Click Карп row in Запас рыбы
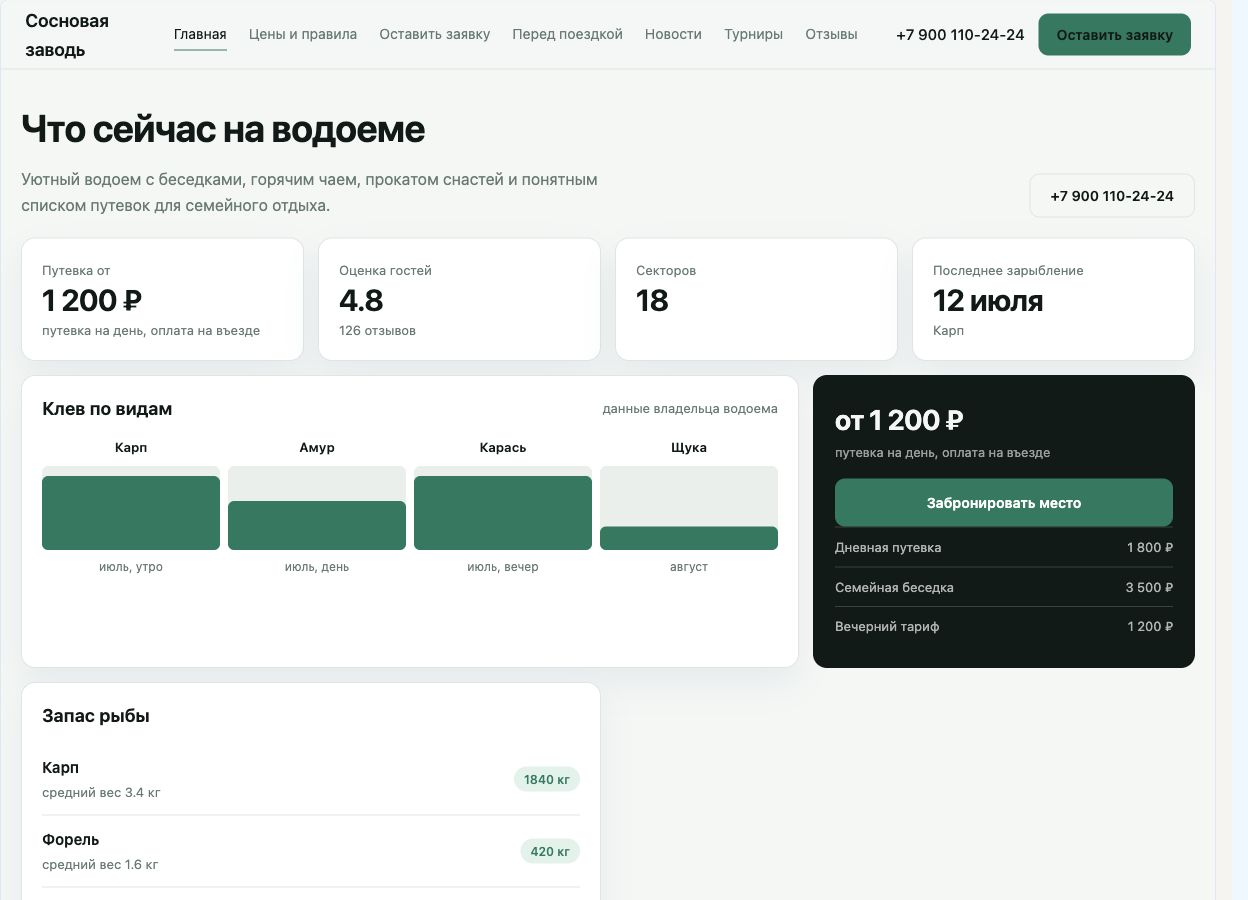The width and height of the screenshot is (1248, 900). pyautogui.click(x=311, y=779)
